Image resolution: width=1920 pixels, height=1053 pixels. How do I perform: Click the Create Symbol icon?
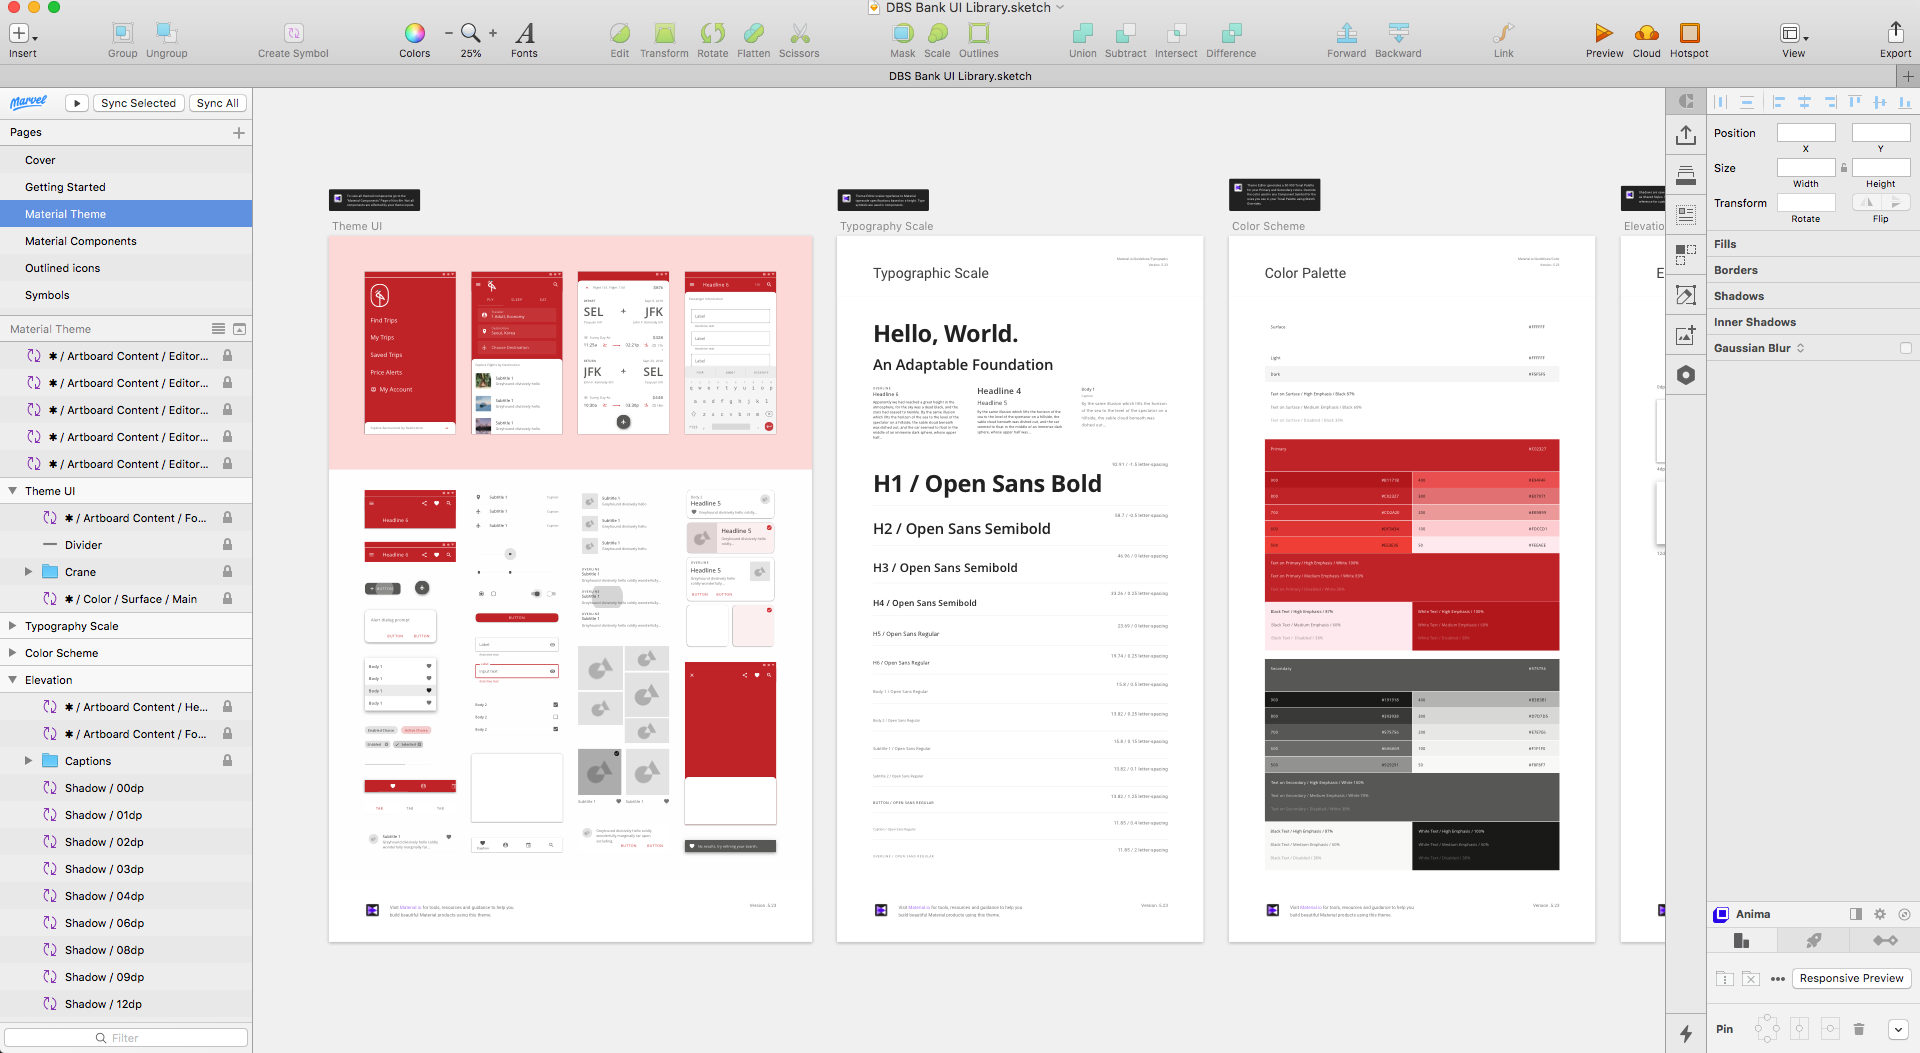pos(293,34)
